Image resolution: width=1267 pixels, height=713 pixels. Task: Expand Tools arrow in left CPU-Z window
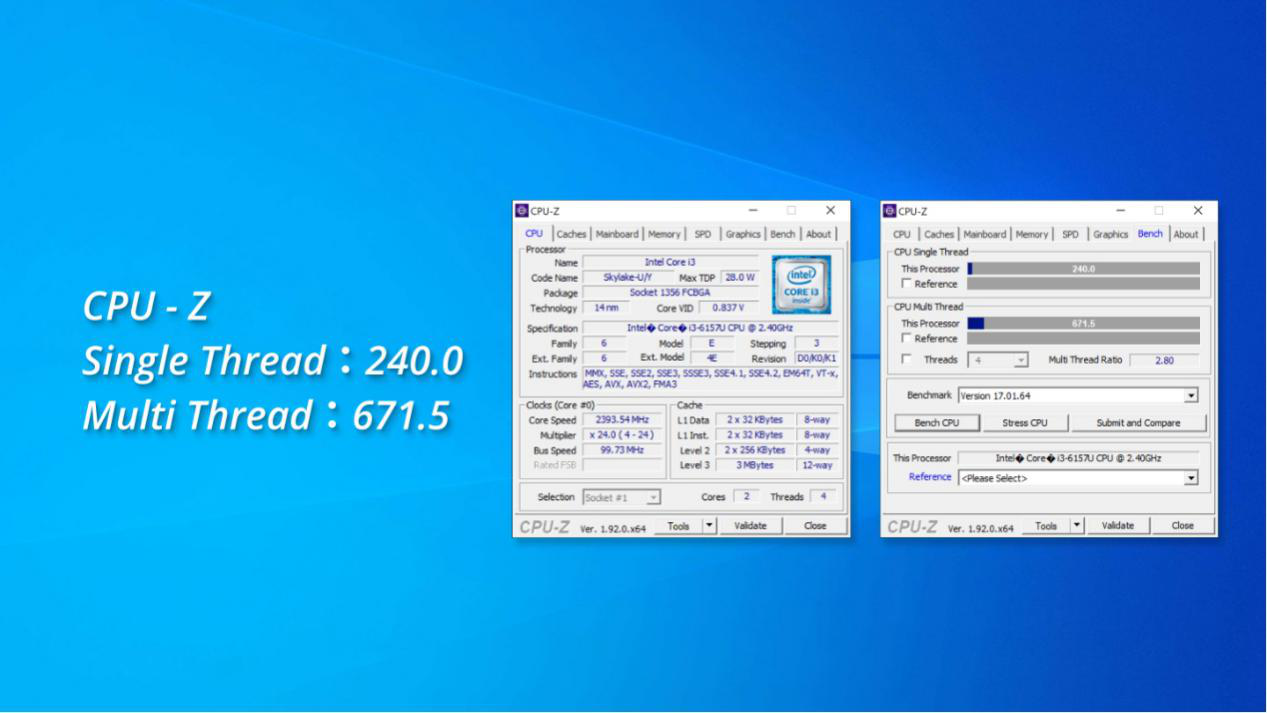coord(709,525)
